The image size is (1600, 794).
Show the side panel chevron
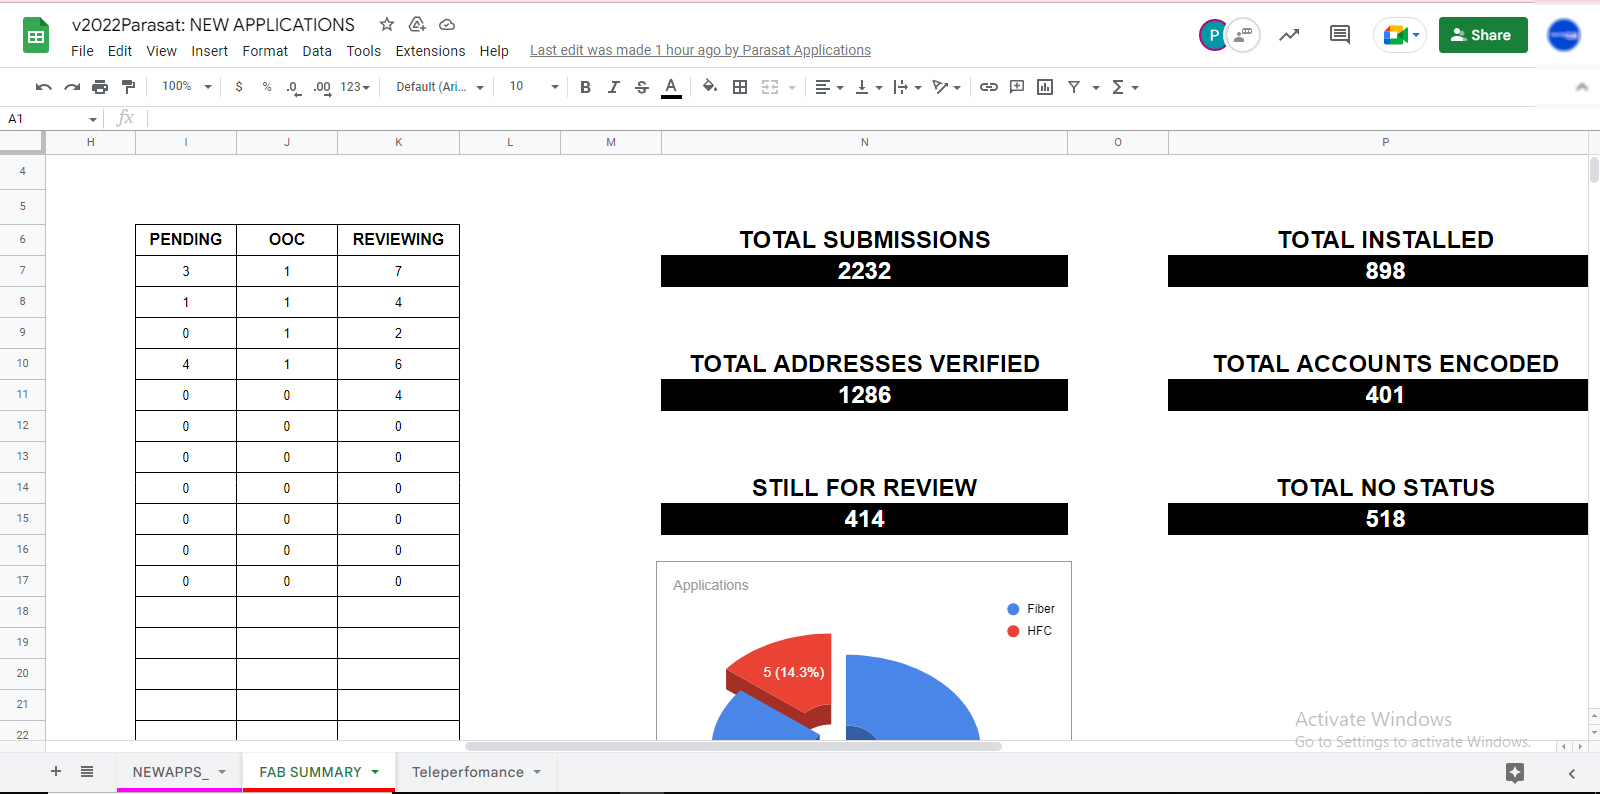click(x=1572, y=773)
